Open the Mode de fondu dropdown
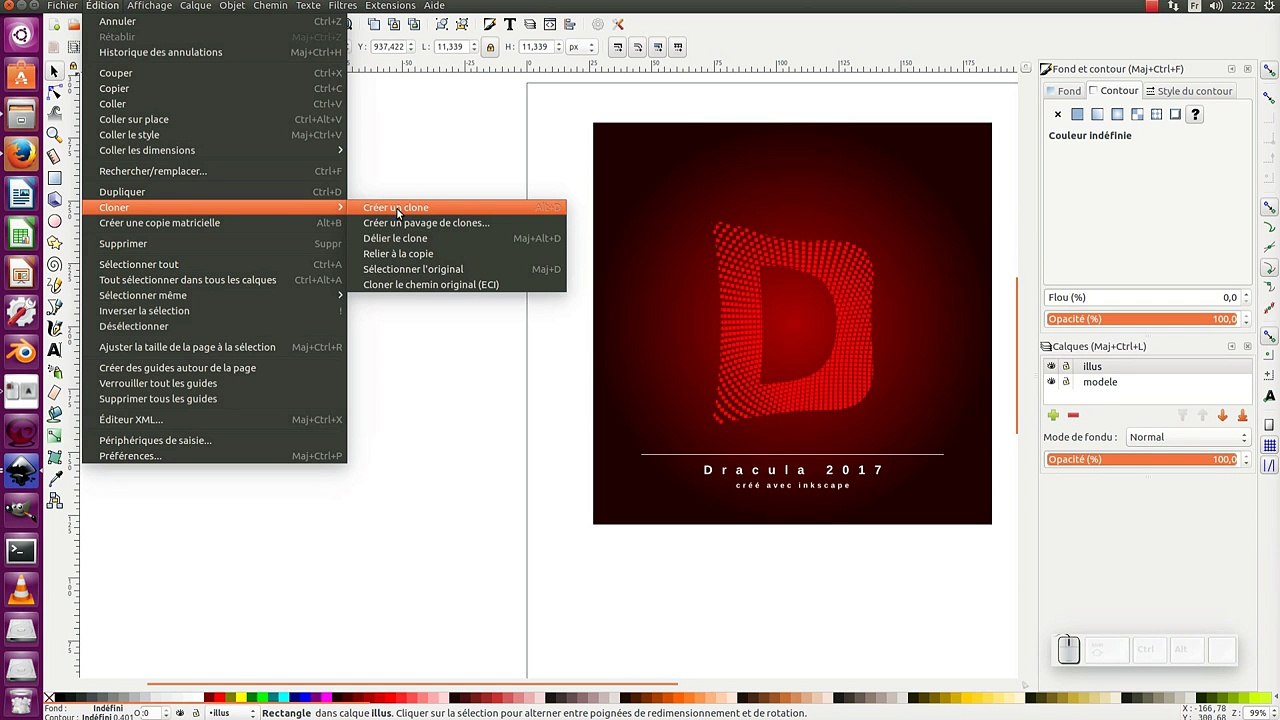 pos(1188,437)
